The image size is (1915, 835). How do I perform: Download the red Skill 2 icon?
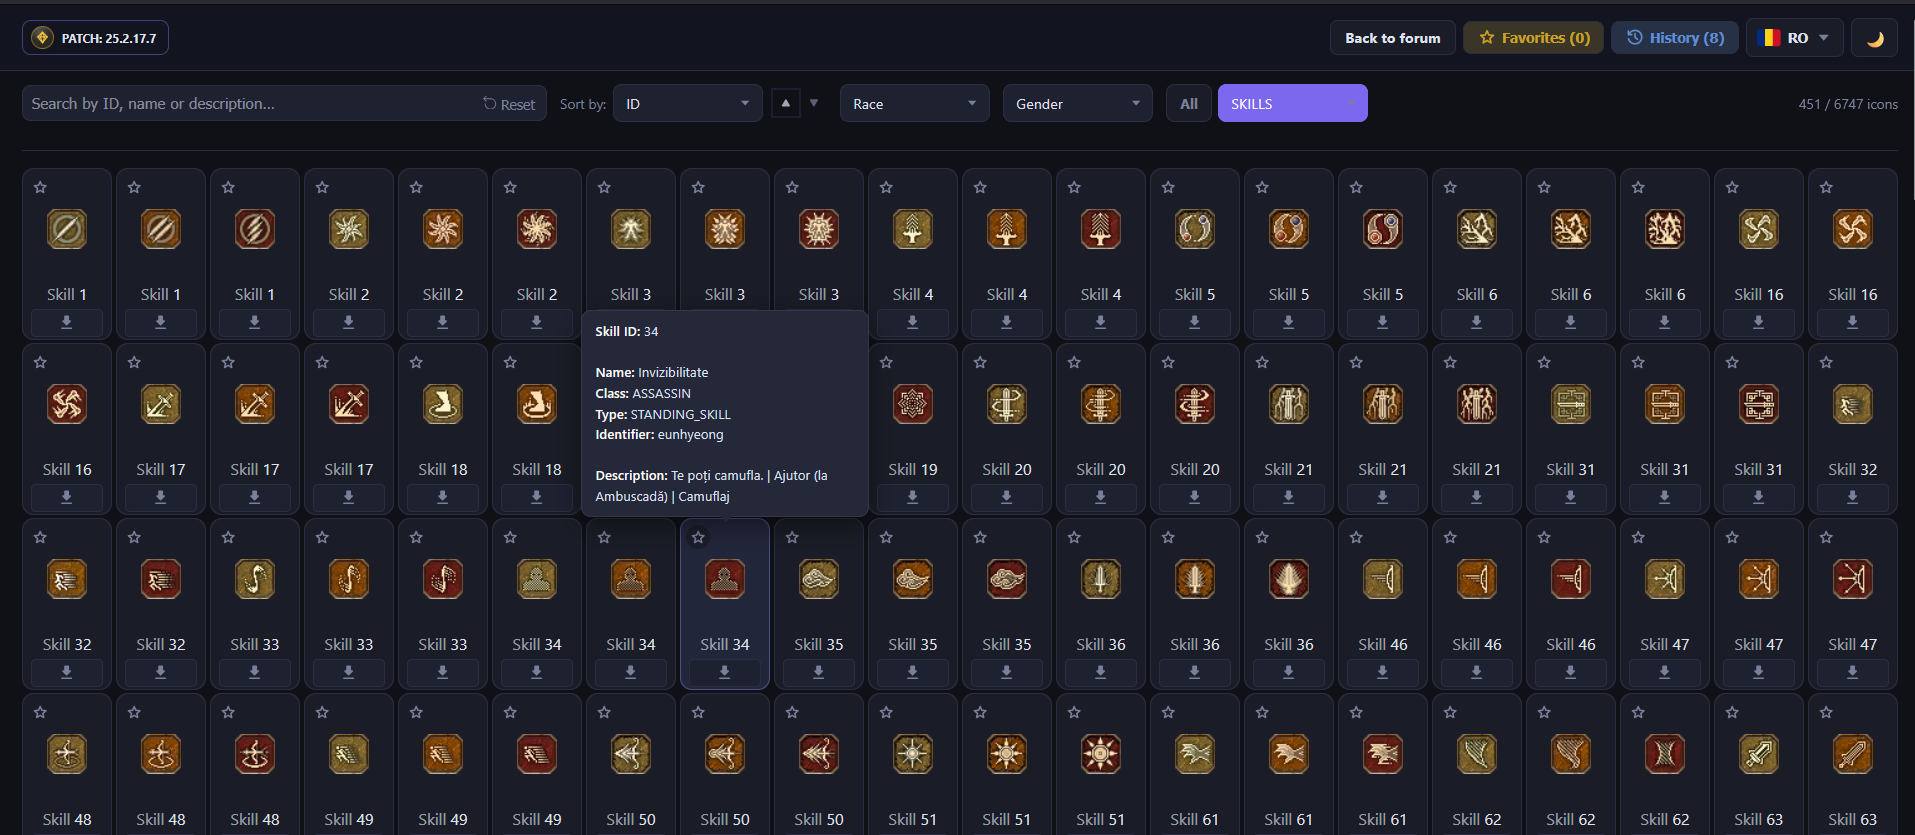(537, 322)
